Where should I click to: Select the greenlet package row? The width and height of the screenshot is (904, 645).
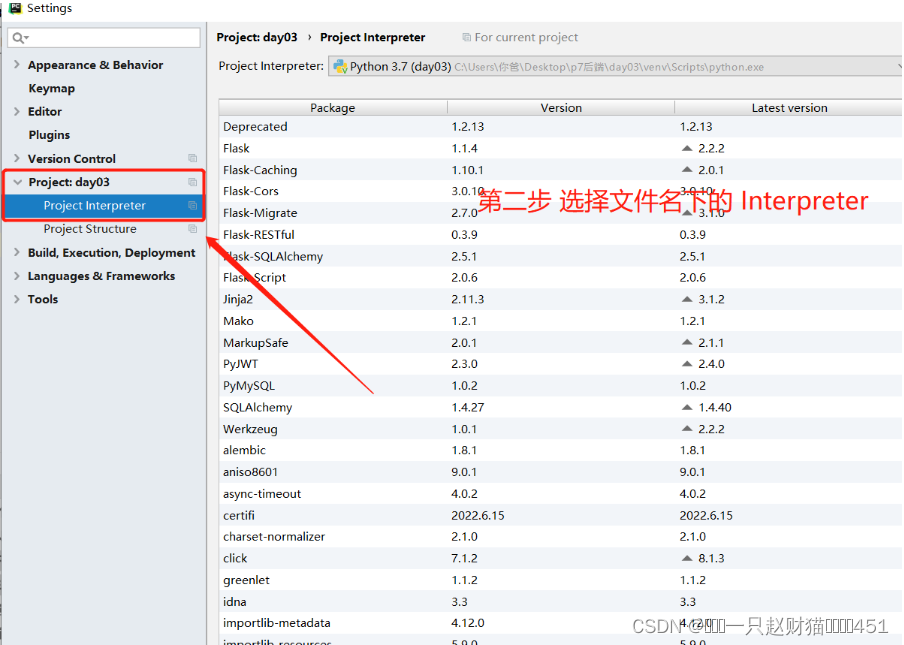pyautogui.click(x=560, y=580)
